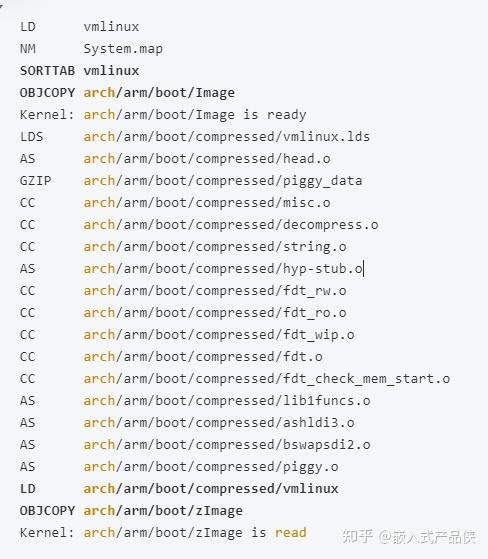
Task: Click the head.o file path
Action: click(207, 159)
